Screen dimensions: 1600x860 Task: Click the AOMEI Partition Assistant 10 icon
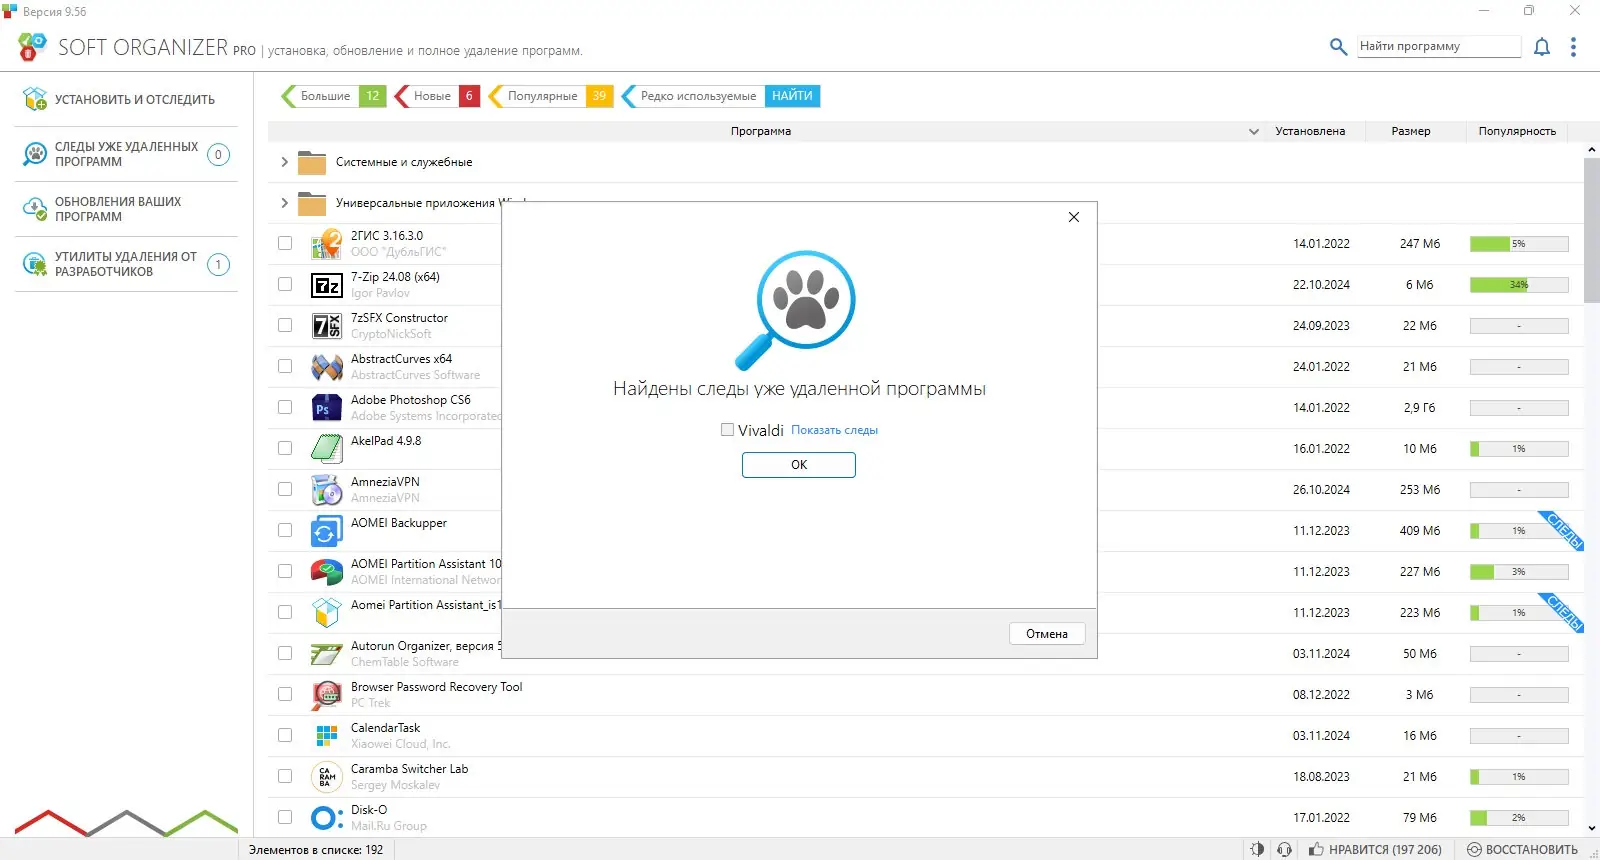click(x=327, y=572)
